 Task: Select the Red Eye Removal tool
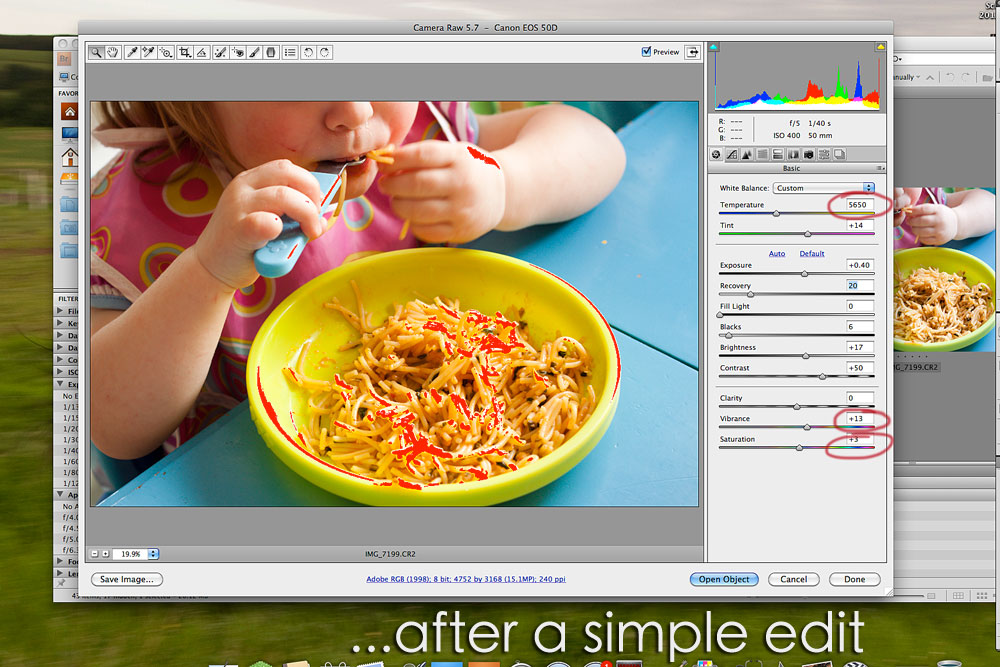(238, 52)
